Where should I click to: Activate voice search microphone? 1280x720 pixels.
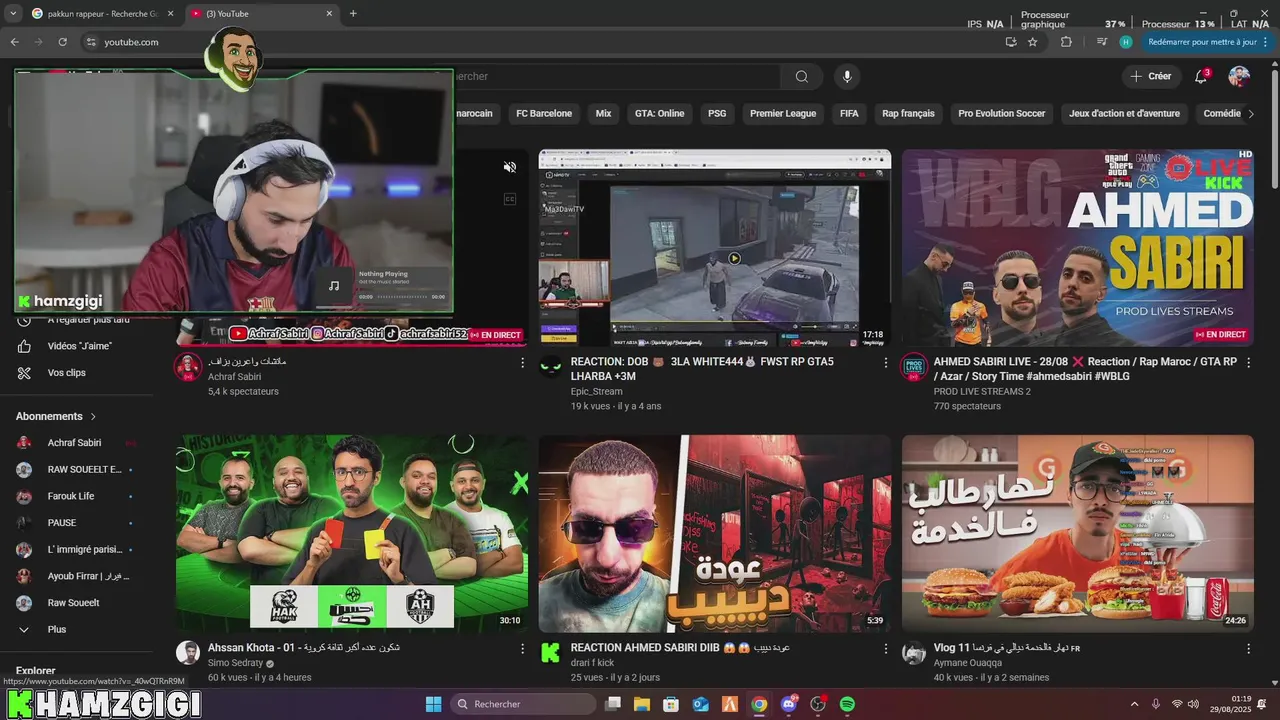(847, 77)
